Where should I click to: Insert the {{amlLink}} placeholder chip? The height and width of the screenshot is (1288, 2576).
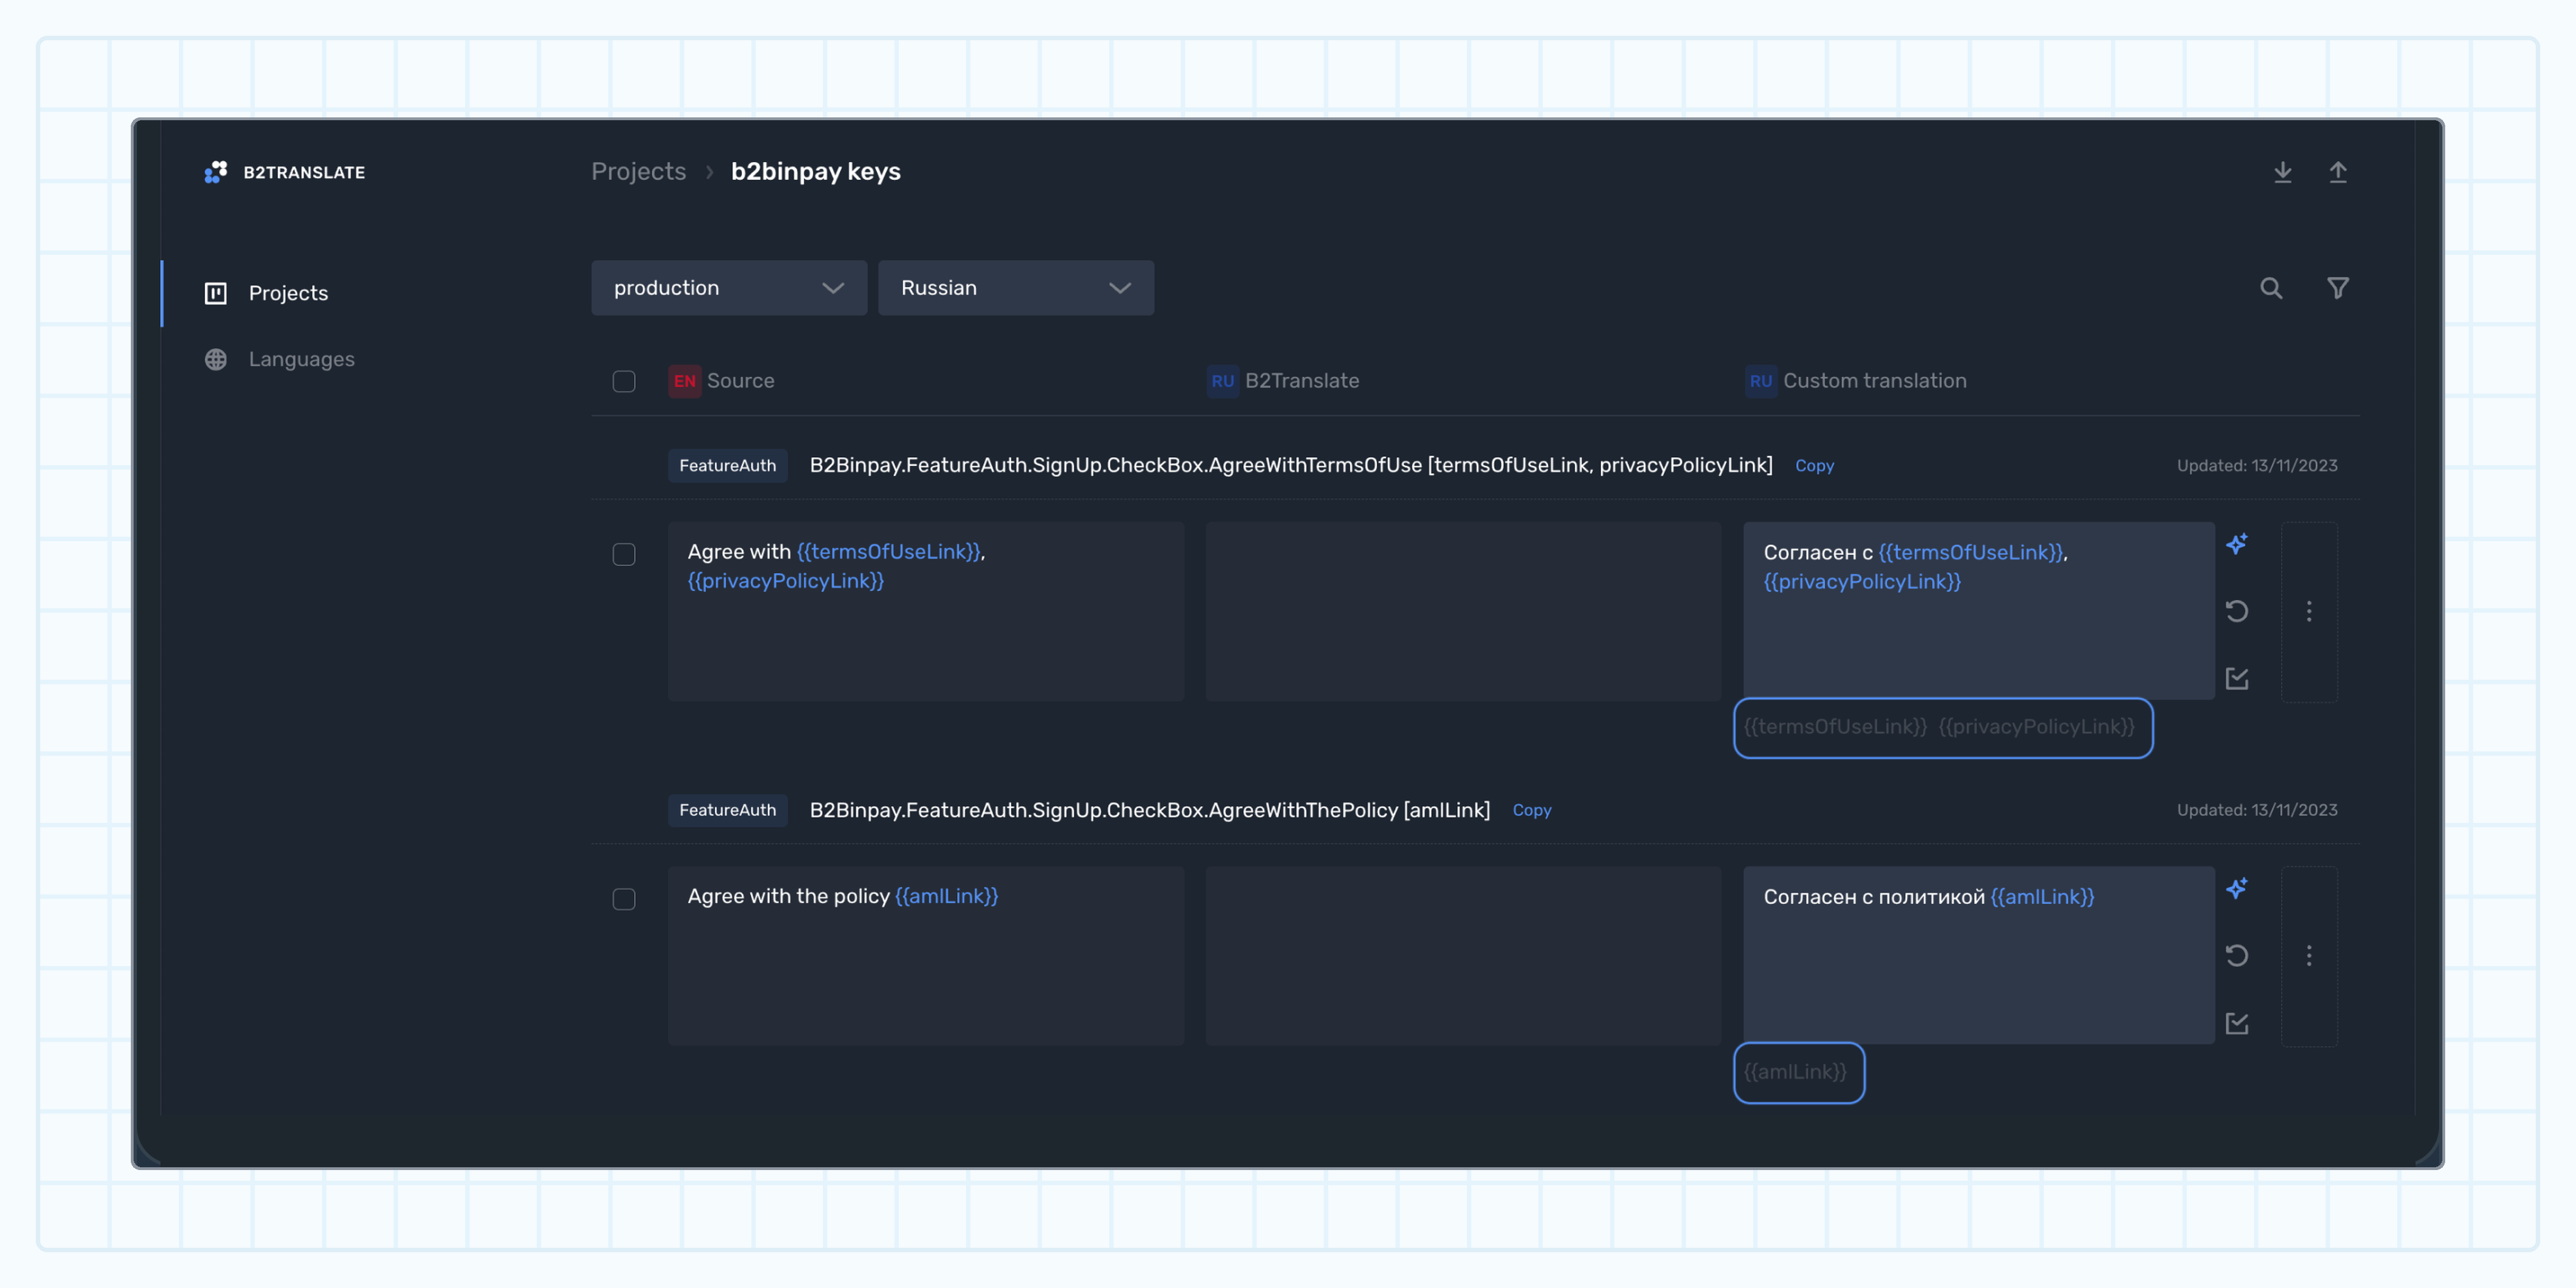[1794, 1072]
